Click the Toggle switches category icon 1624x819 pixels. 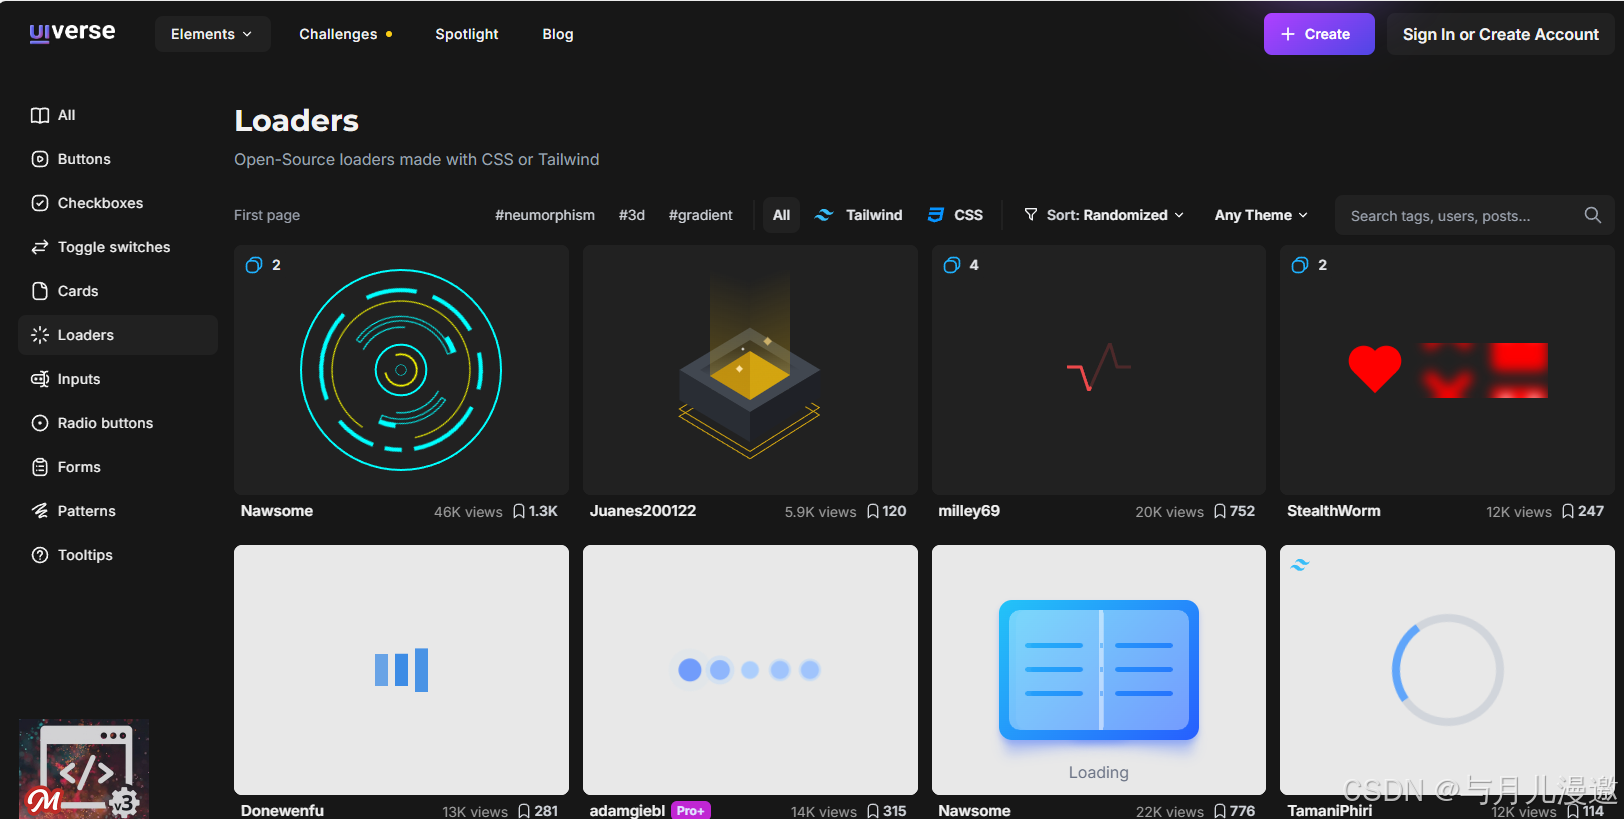click(40, 247)
